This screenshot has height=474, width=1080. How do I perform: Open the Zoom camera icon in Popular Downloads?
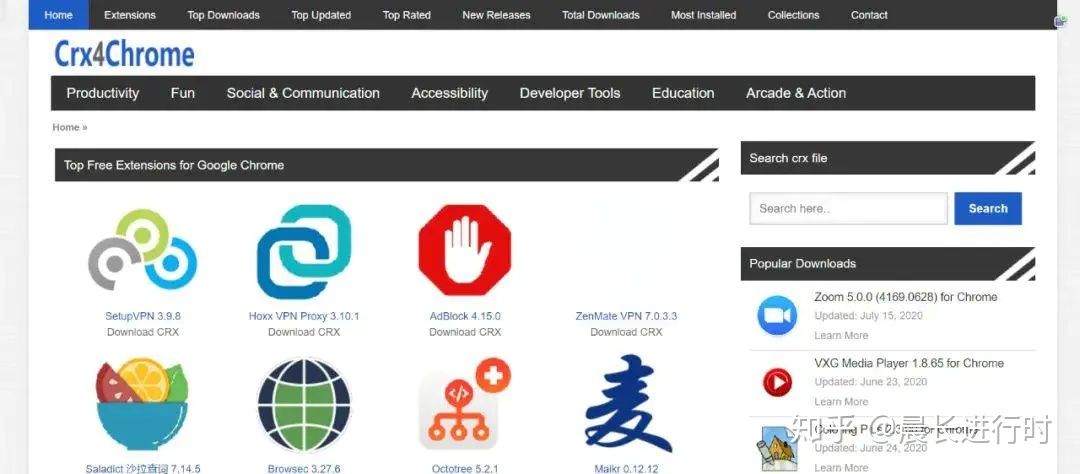click(x=777, y=316)
